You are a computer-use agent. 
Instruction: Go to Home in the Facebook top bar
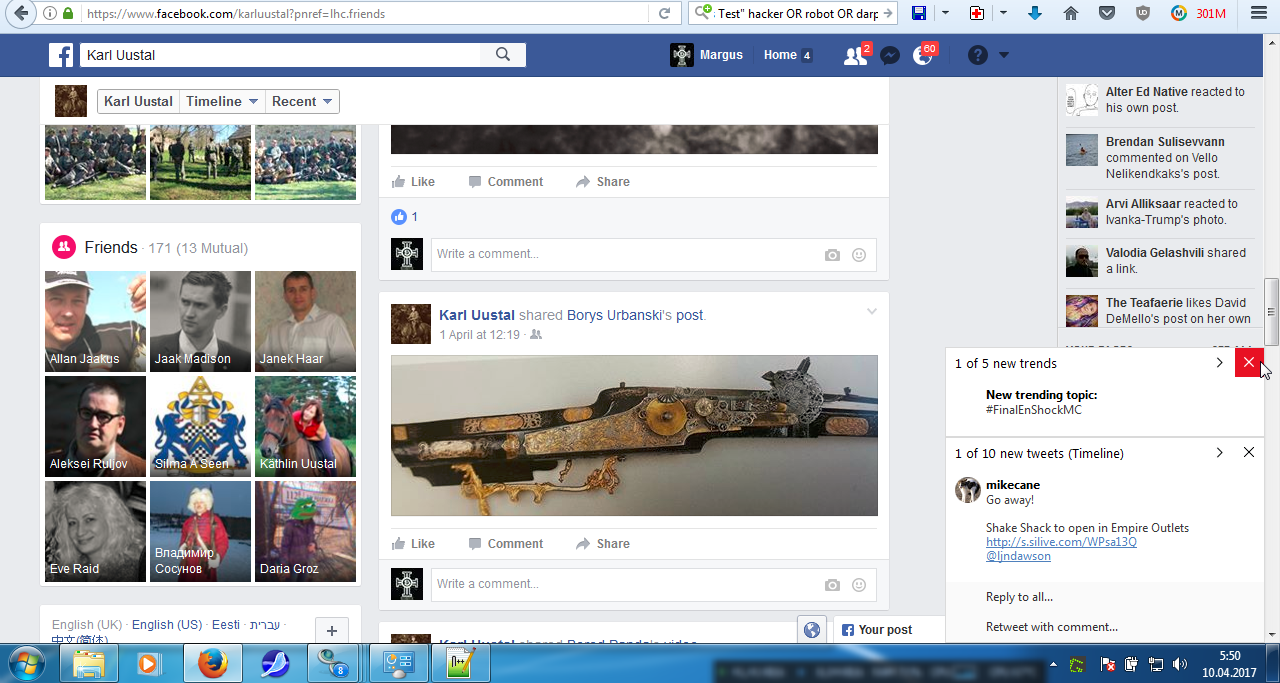780,55
